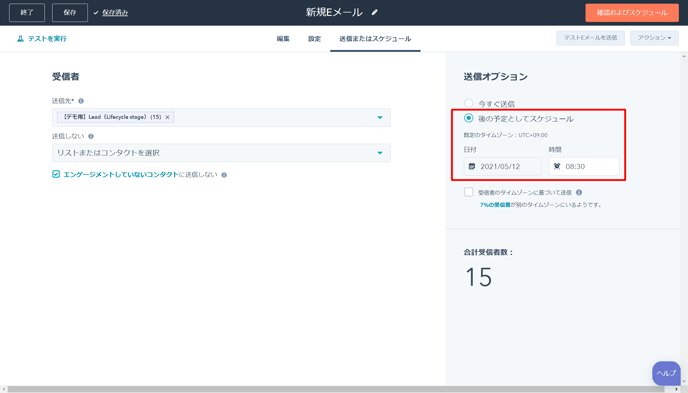Remove the Lead (Lifecycle stage) list chip

(167, 117)
